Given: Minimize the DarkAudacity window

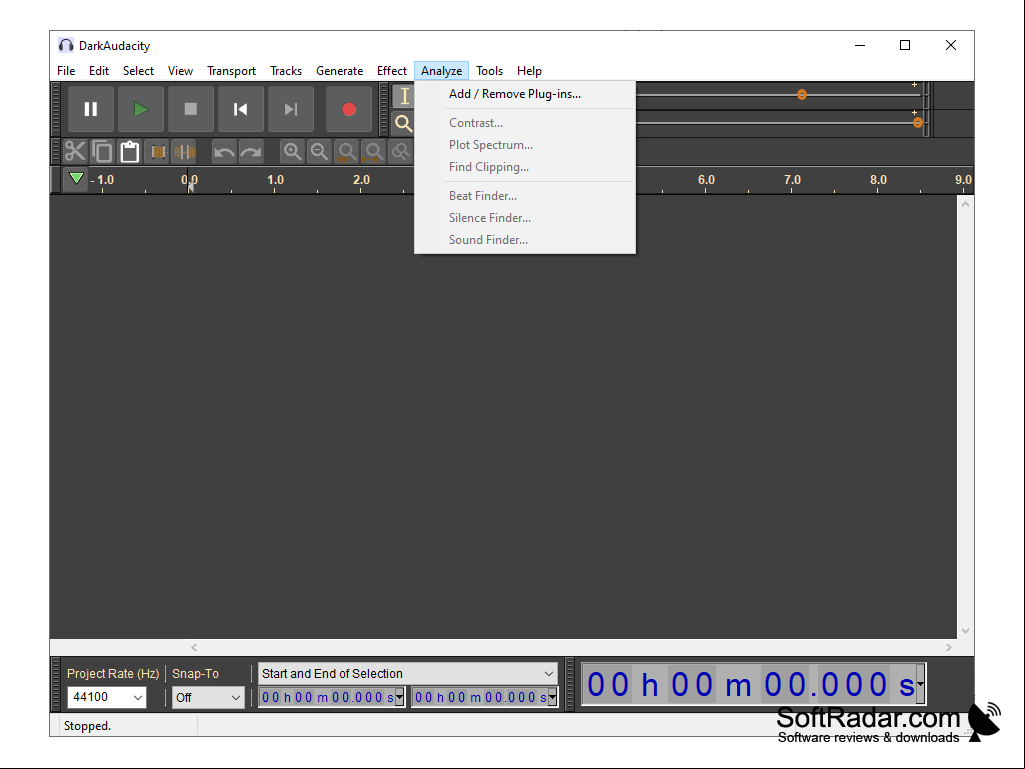Looking at the screenshot, I should pyautogui.click(x=860, y=45).
